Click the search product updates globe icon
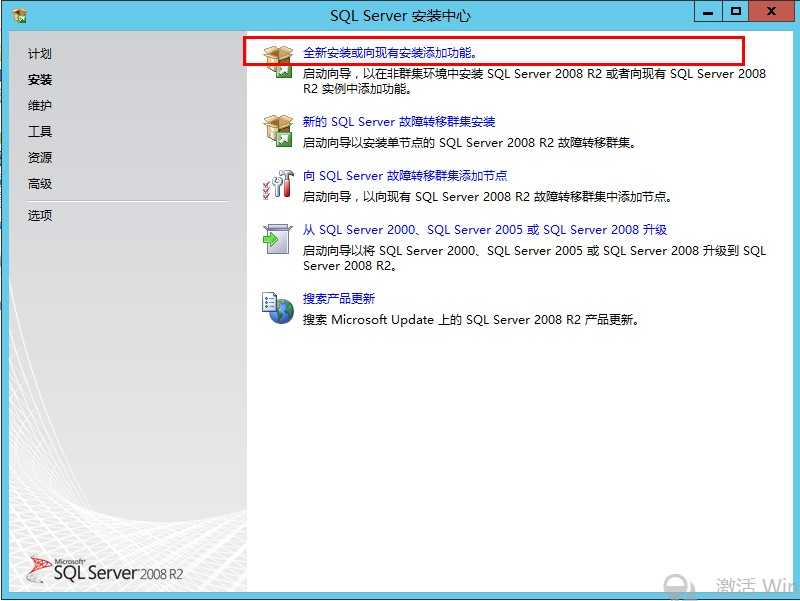Screen dimensions: 800x601 (x=278, y=308)
